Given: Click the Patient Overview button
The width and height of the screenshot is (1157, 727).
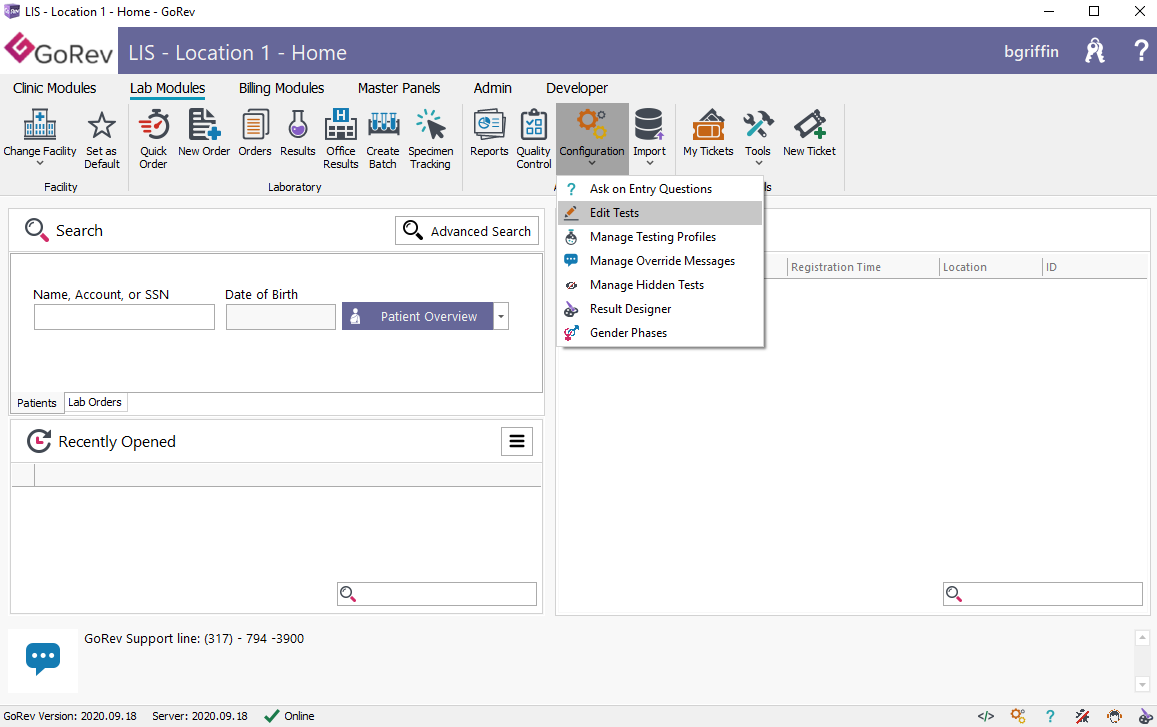Looking at the screenshot, I should point(418,317).
